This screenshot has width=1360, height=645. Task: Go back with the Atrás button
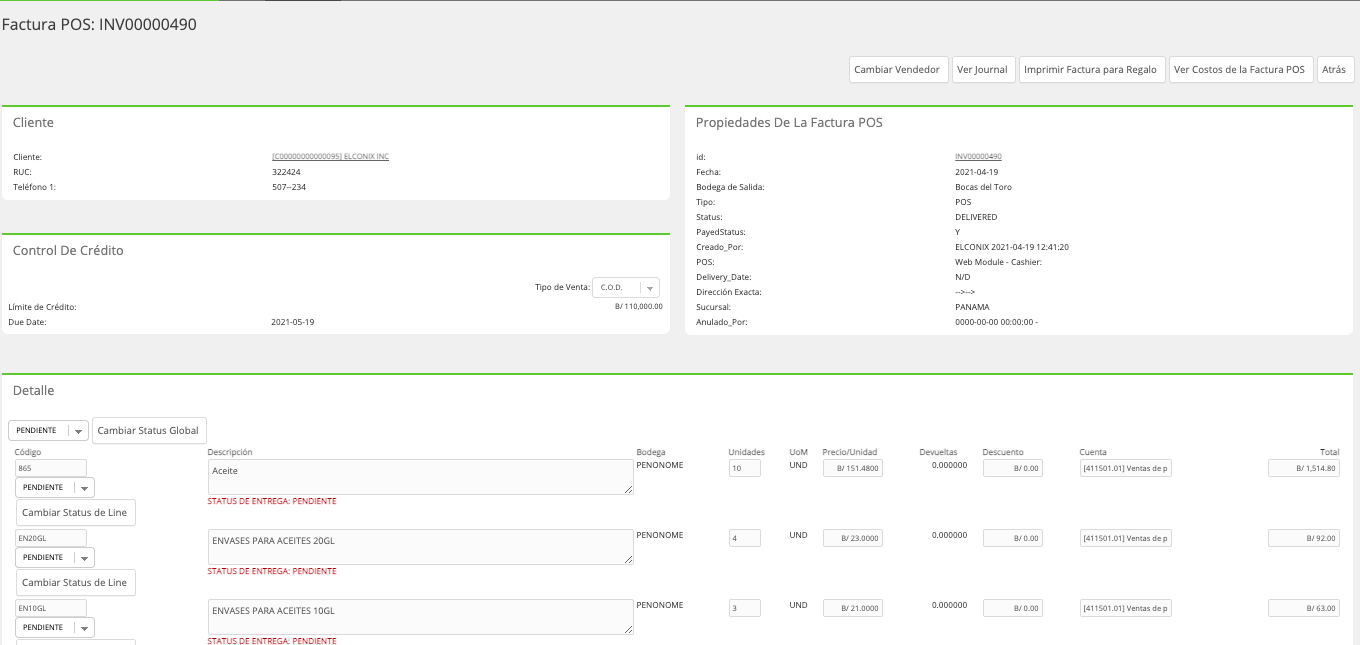click(1335, 70)
